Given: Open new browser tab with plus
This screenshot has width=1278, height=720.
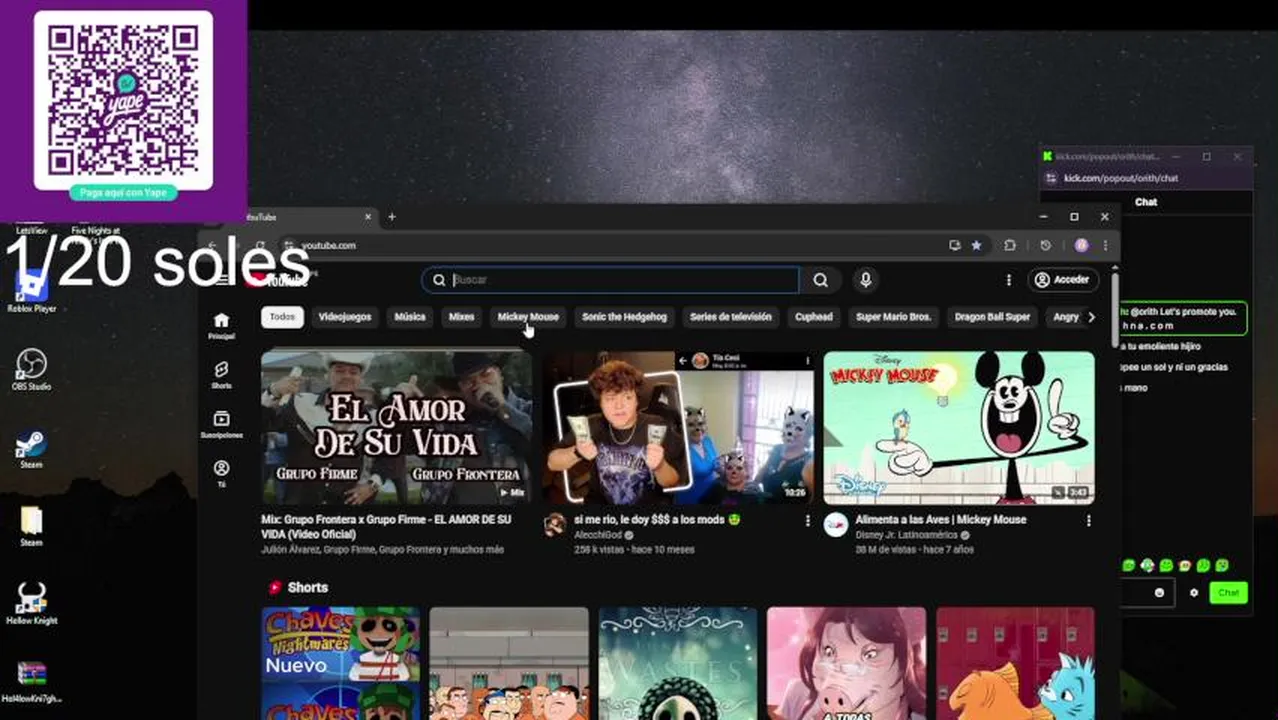Looking at the screenshot, I should [x=392, y=216].
